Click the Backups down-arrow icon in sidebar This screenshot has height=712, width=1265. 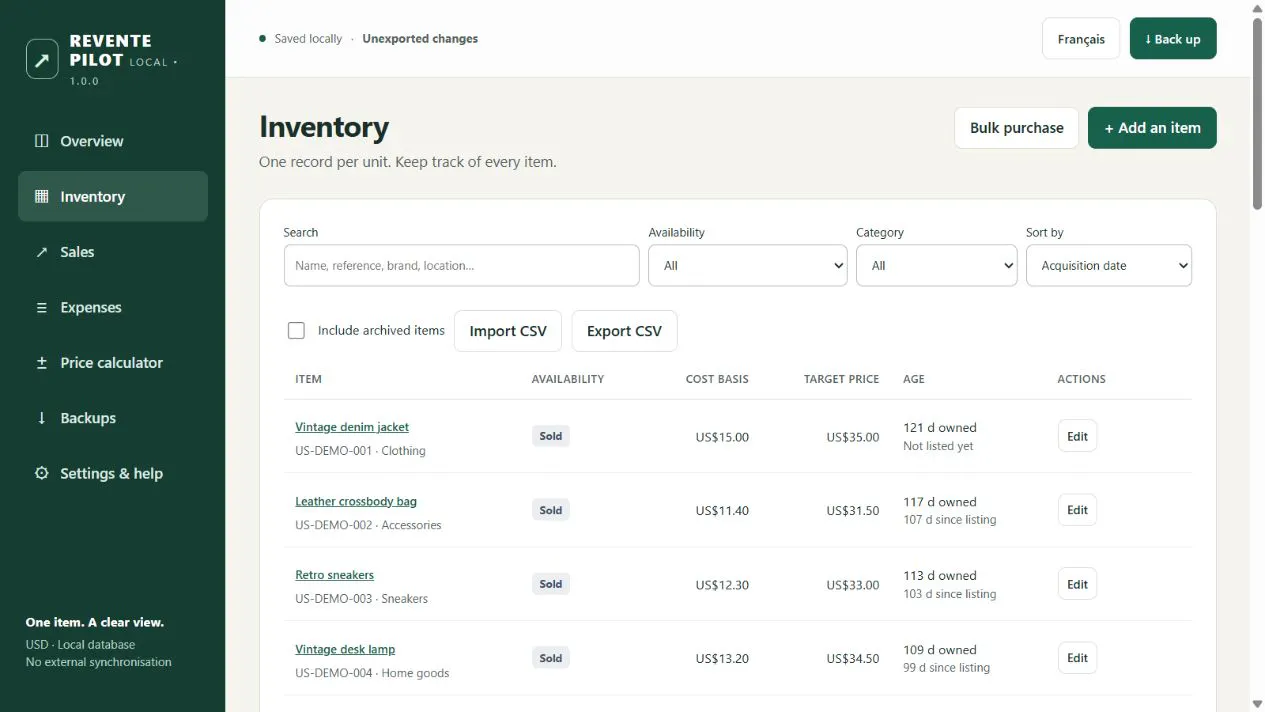coord(41,418)
